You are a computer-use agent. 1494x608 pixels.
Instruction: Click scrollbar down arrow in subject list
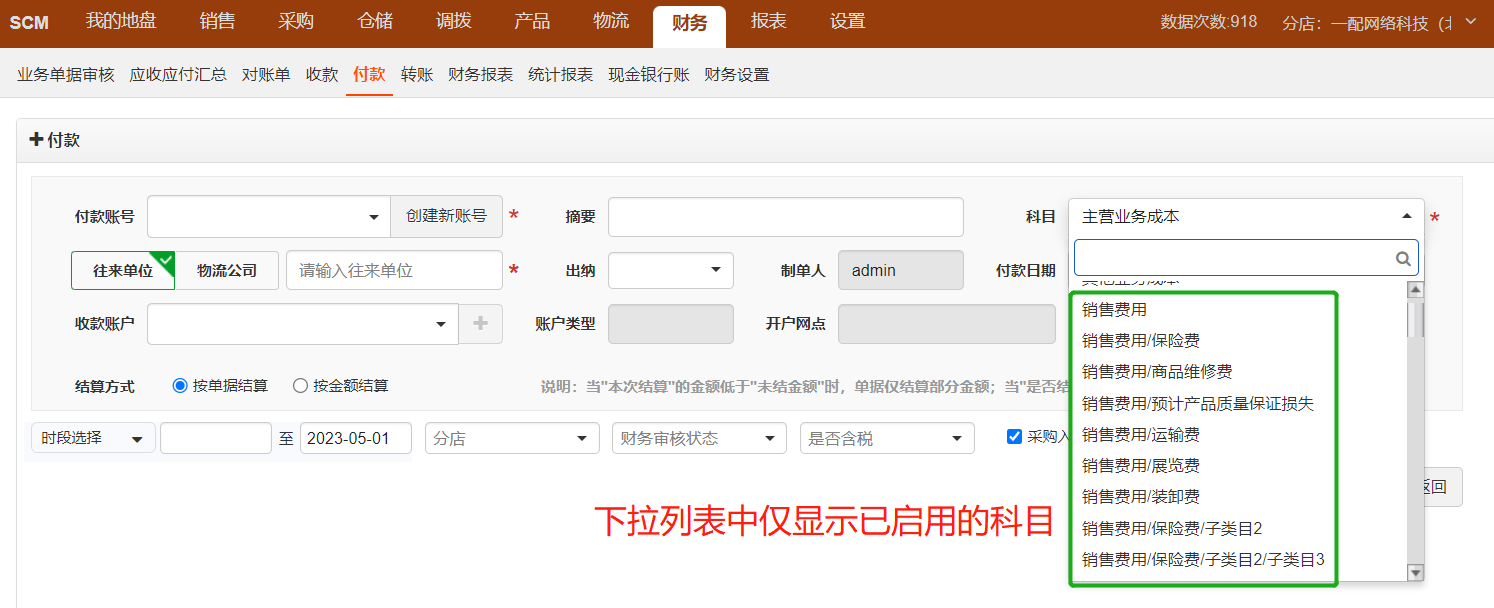click(1415, 572)
